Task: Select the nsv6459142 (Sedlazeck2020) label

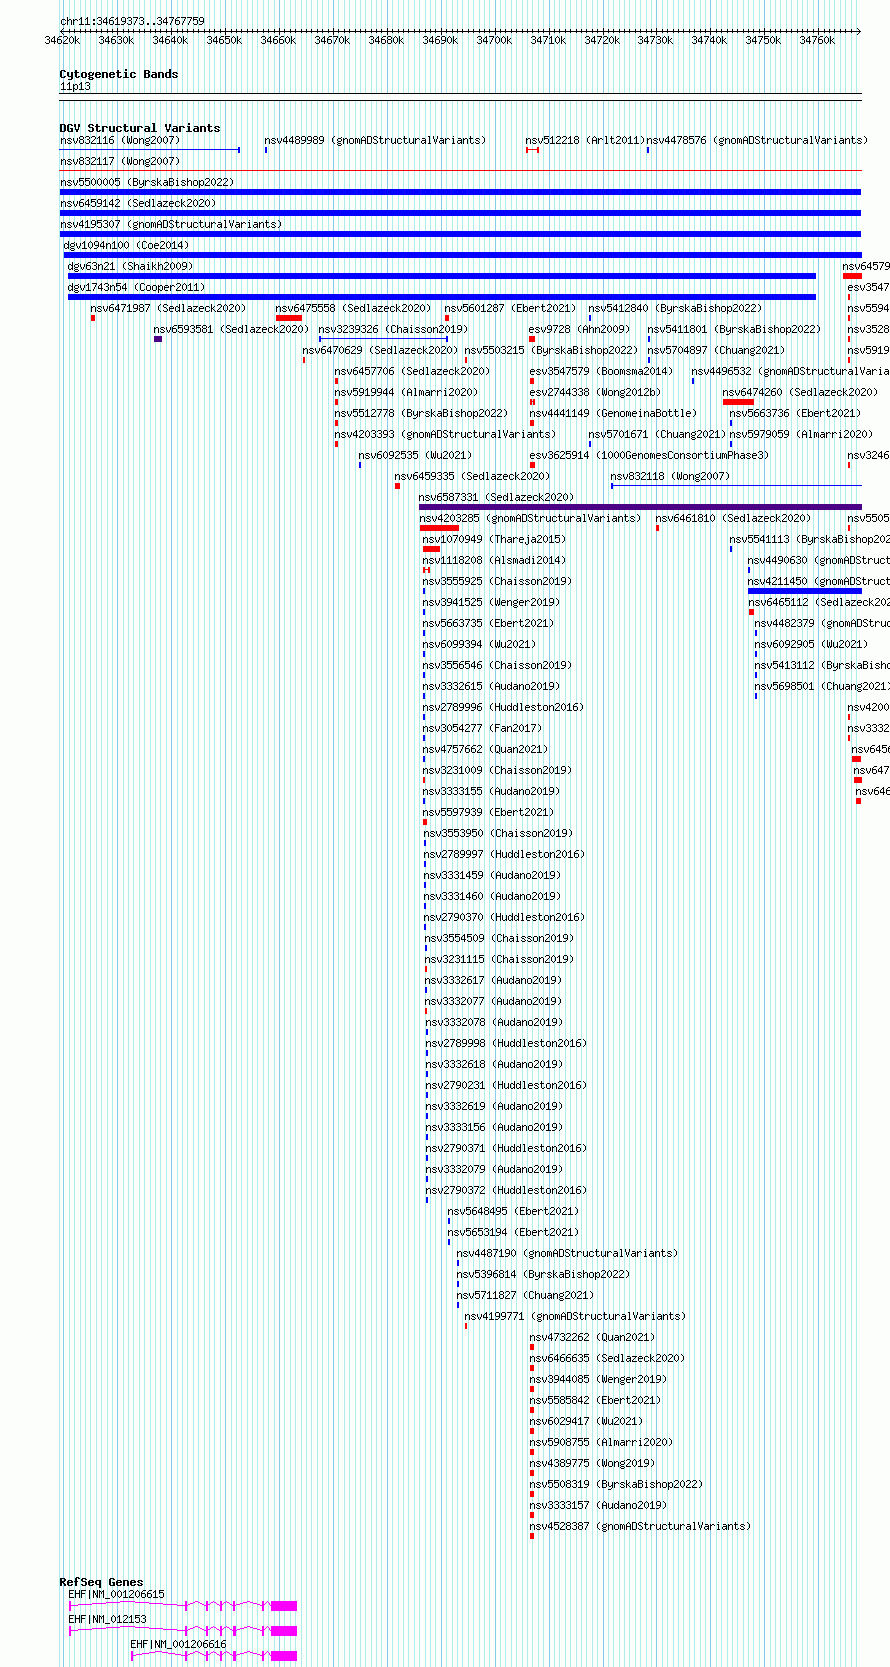Action: [x=137, y=203]
